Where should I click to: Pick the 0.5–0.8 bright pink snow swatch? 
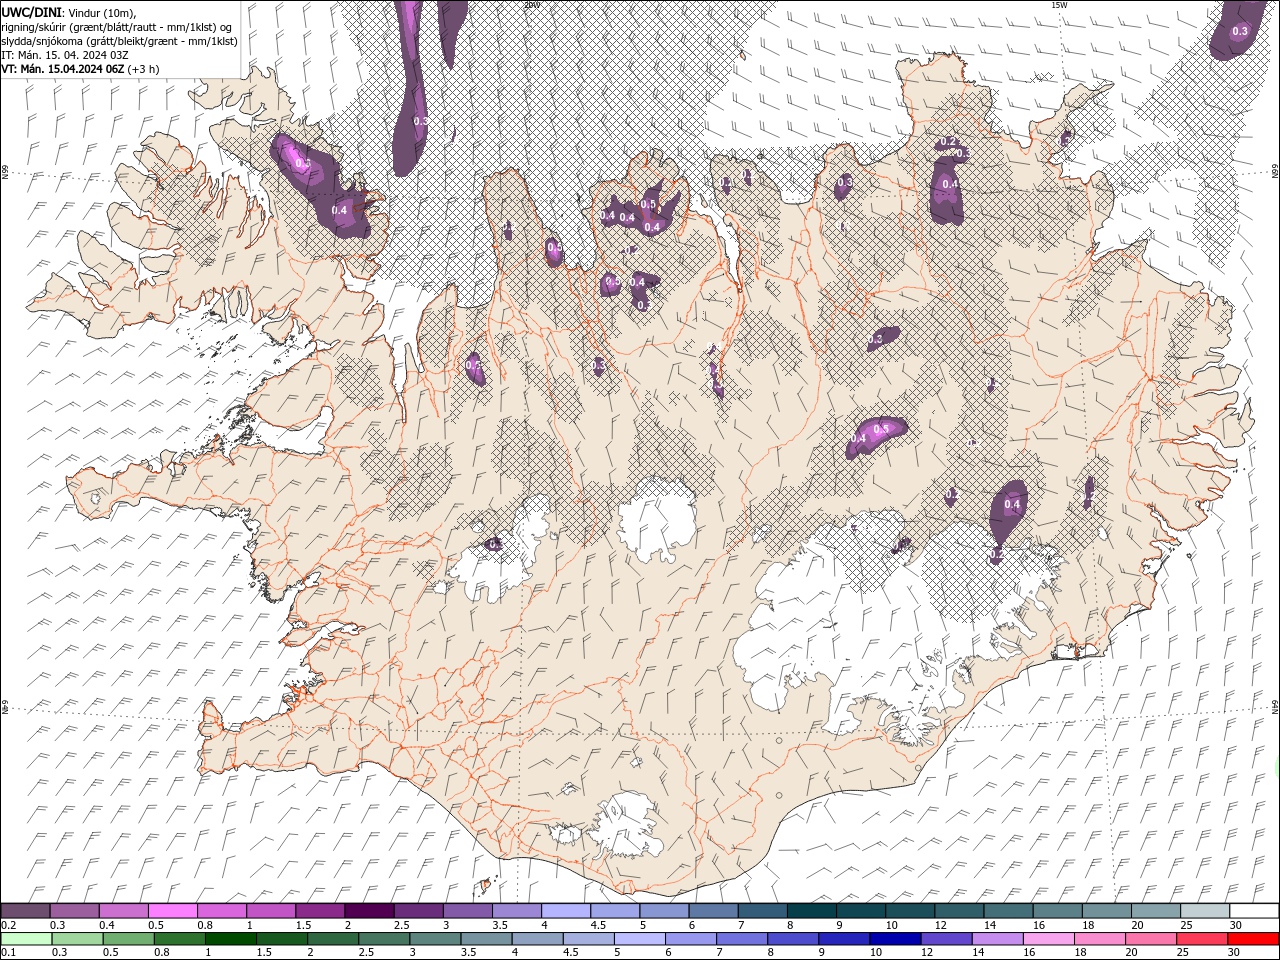(172, 911)
